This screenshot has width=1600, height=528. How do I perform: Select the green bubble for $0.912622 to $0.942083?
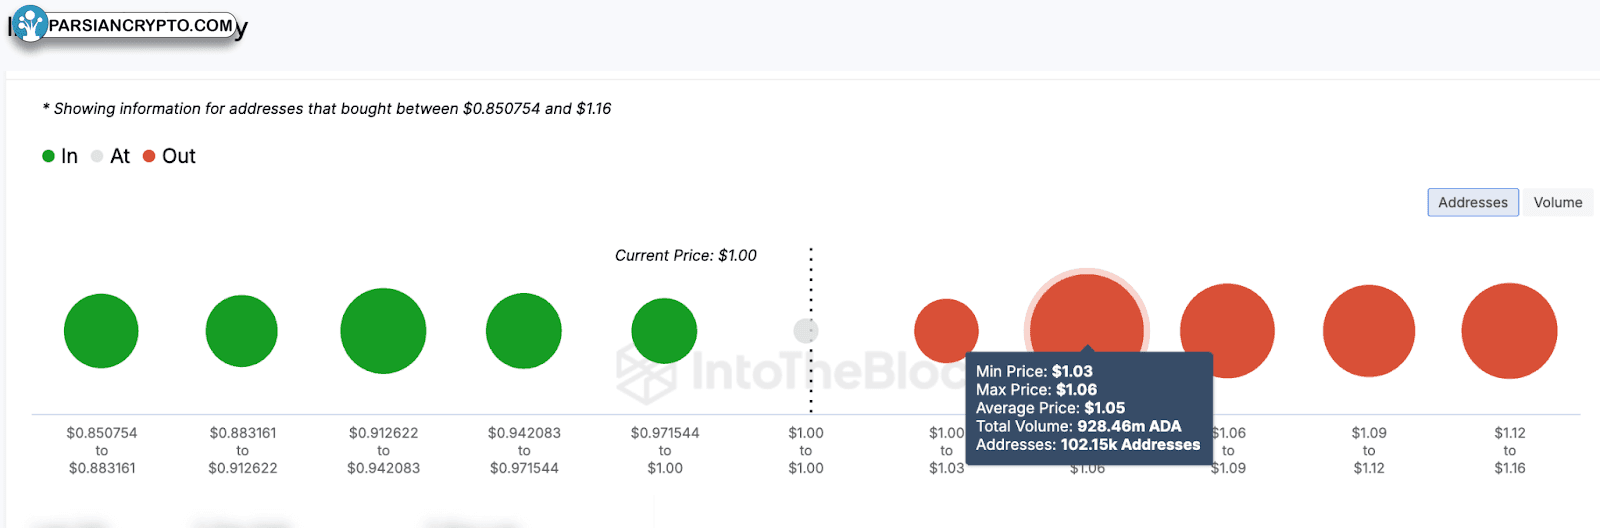coord(383,331)
